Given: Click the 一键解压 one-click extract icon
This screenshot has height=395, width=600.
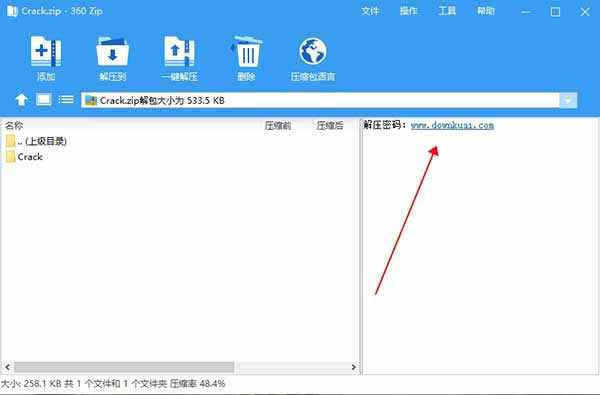Looking at the screenshot, I should [x=179, y=58].
